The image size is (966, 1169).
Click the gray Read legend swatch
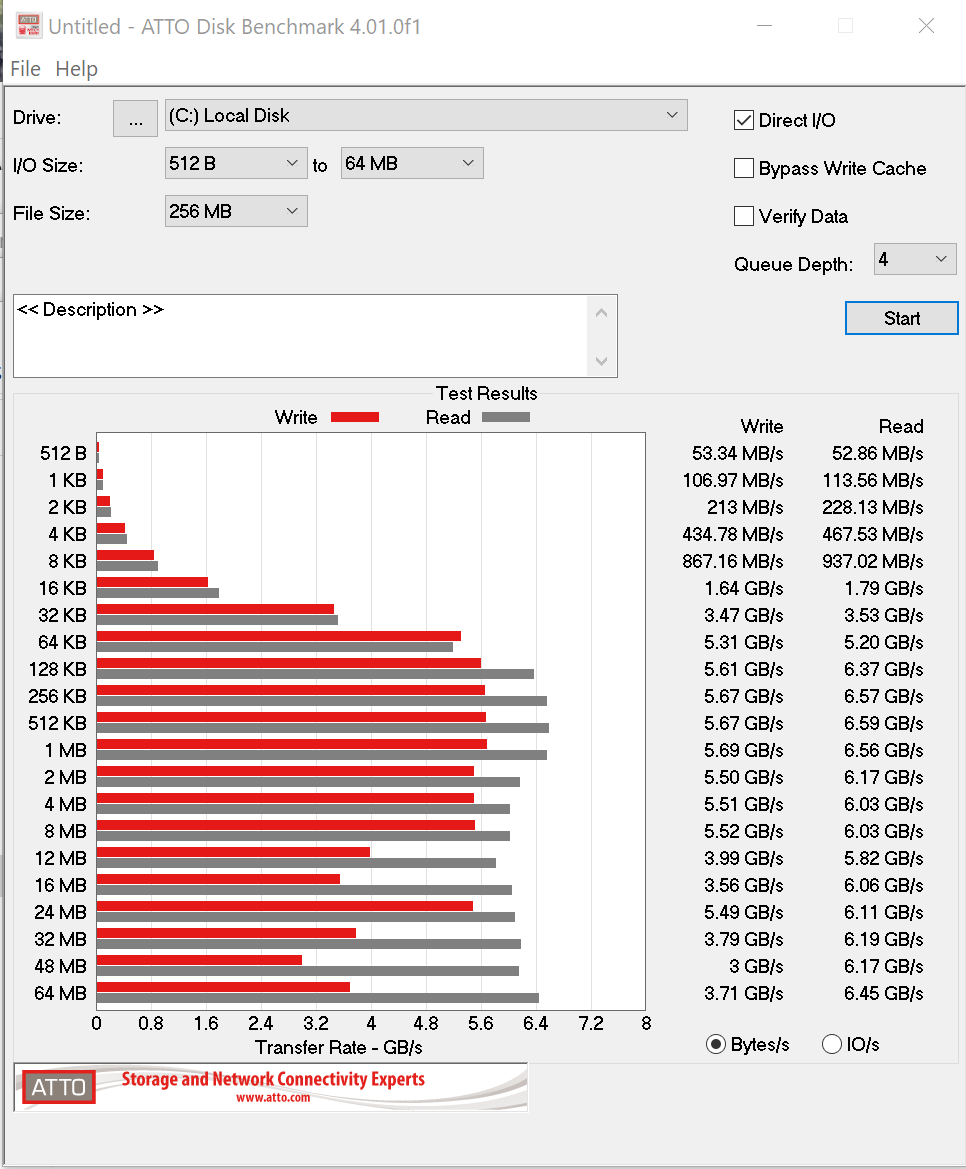click(x=505, y=417)
